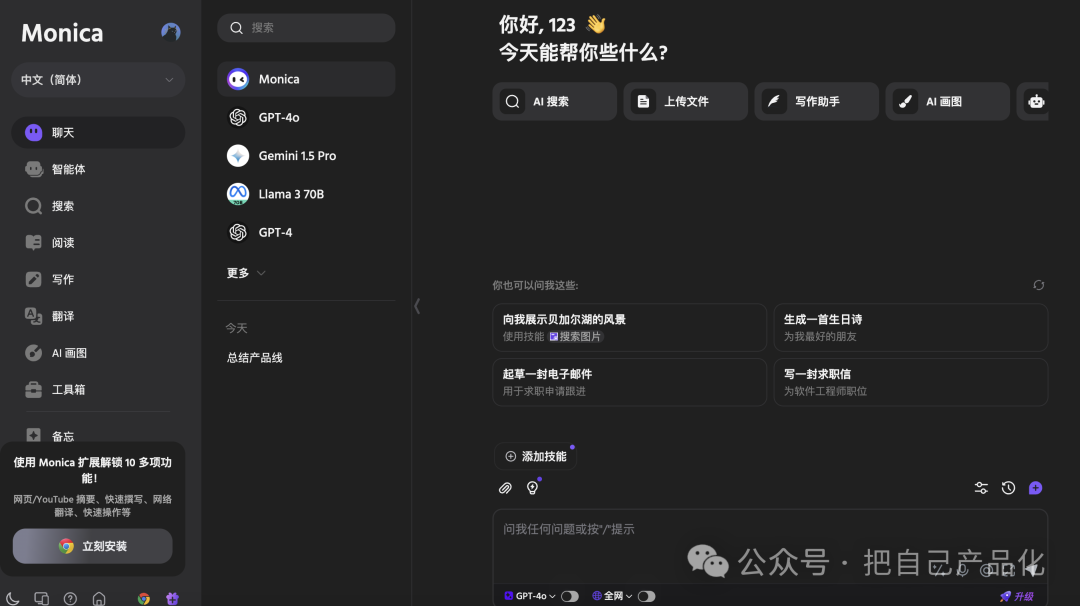Click the Chrome icon in bottom bar
Viewport: 1080px width, 606px height.
143,598
